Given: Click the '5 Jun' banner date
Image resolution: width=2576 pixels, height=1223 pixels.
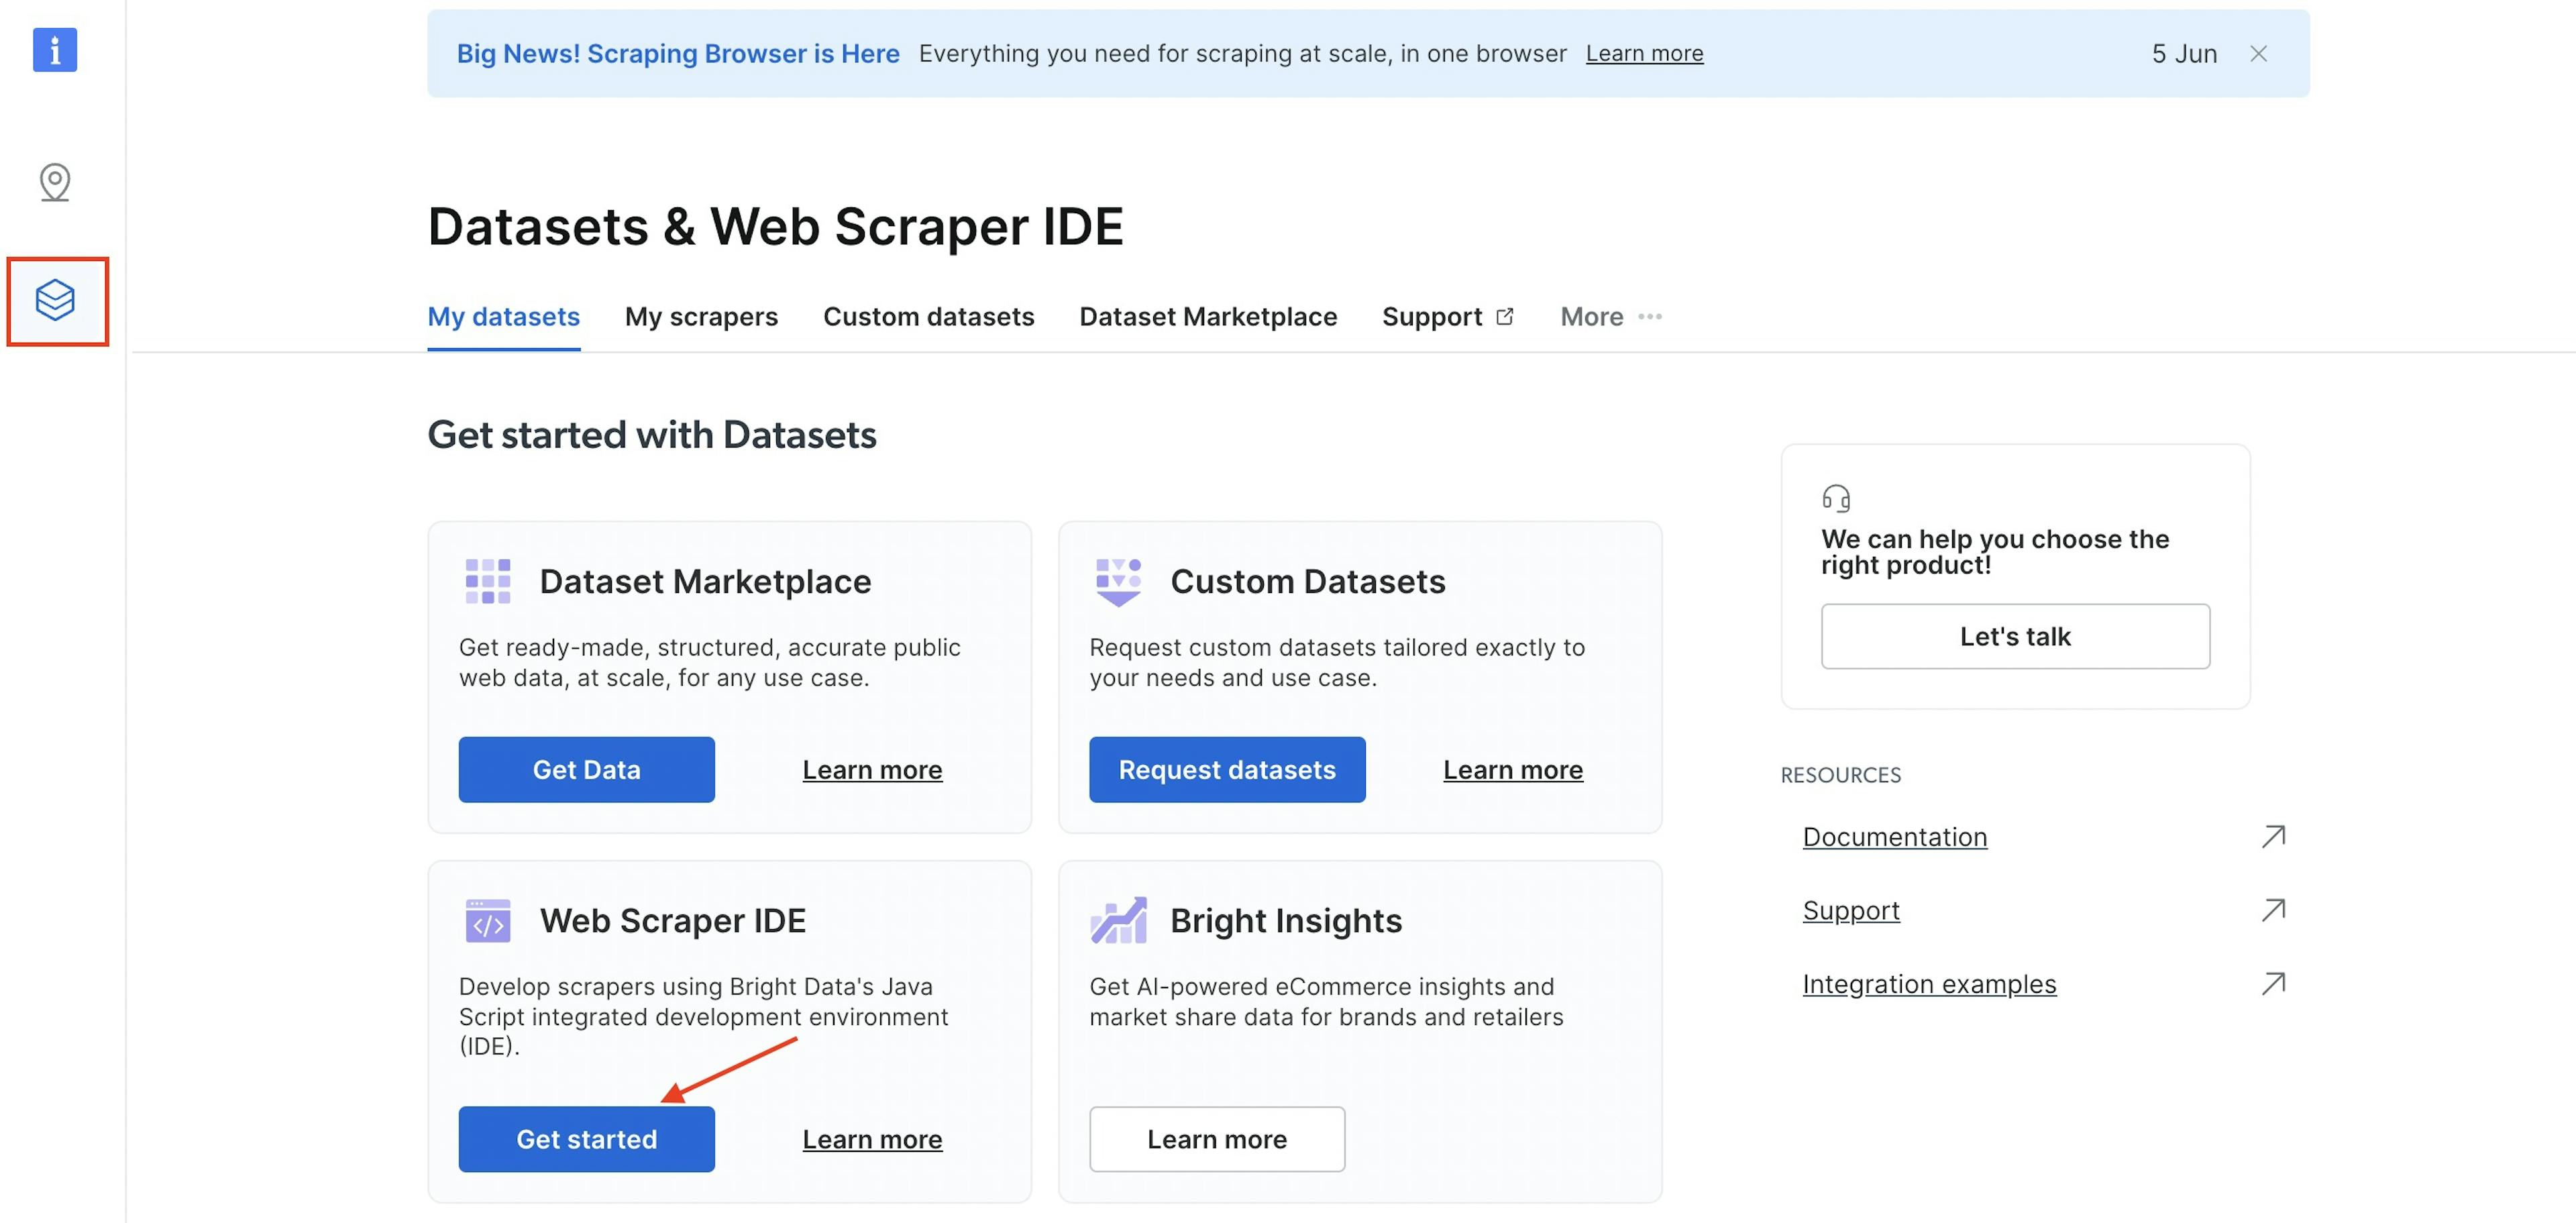Looking at the screenshot, I should pyautogui.click(x=2184, y=54).
